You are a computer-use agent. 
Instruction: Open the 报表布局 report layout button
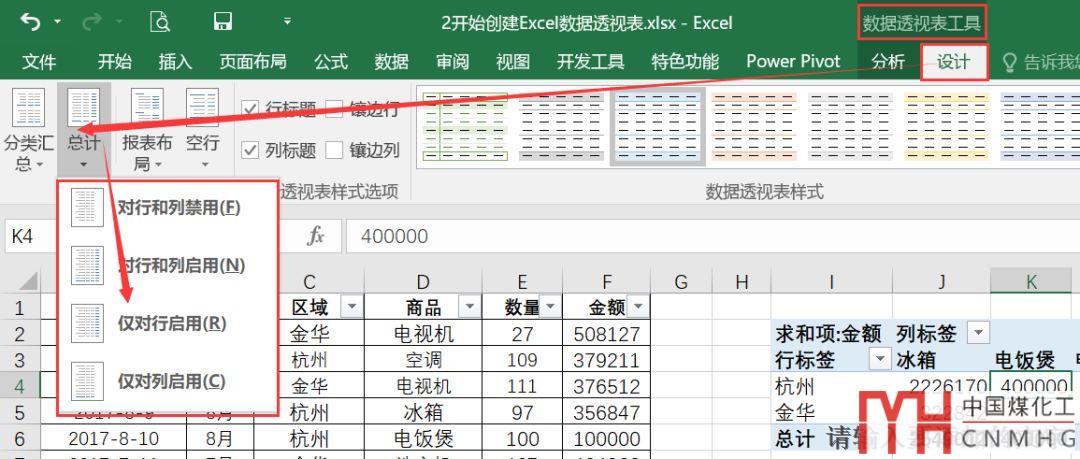(x=147, y=130)
